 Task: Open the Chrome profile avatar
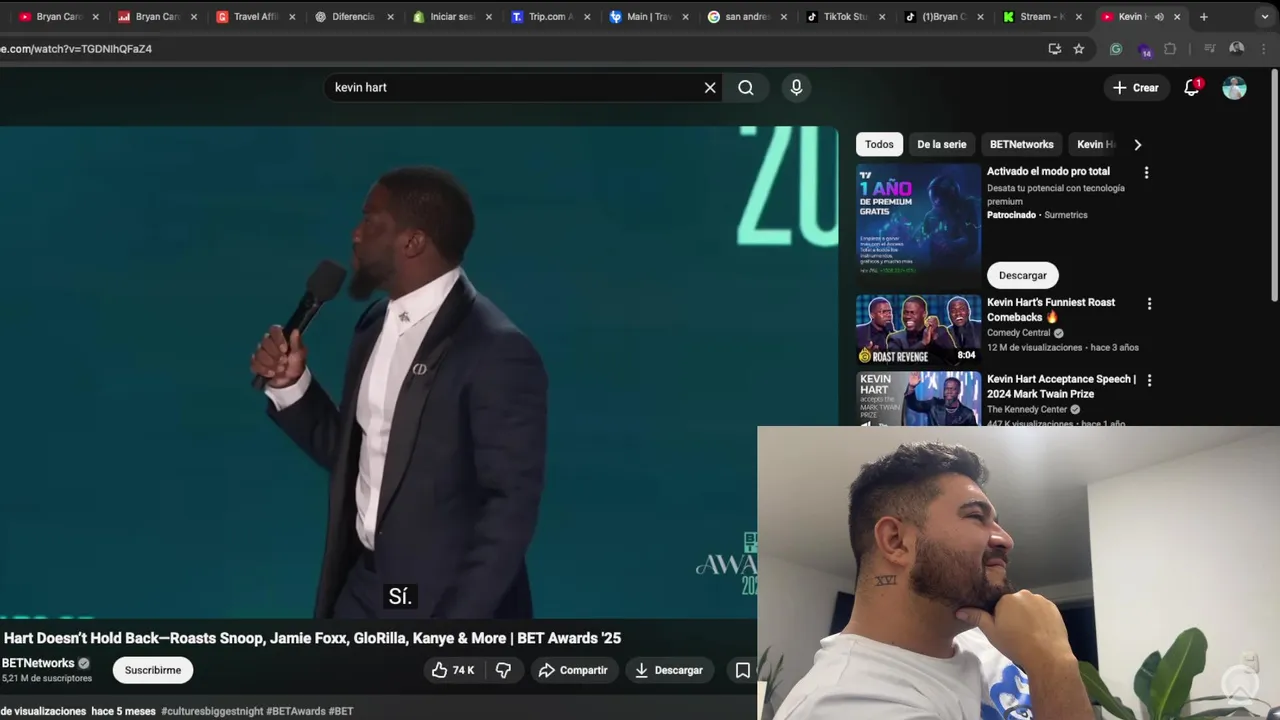(x=1237, y=48)
